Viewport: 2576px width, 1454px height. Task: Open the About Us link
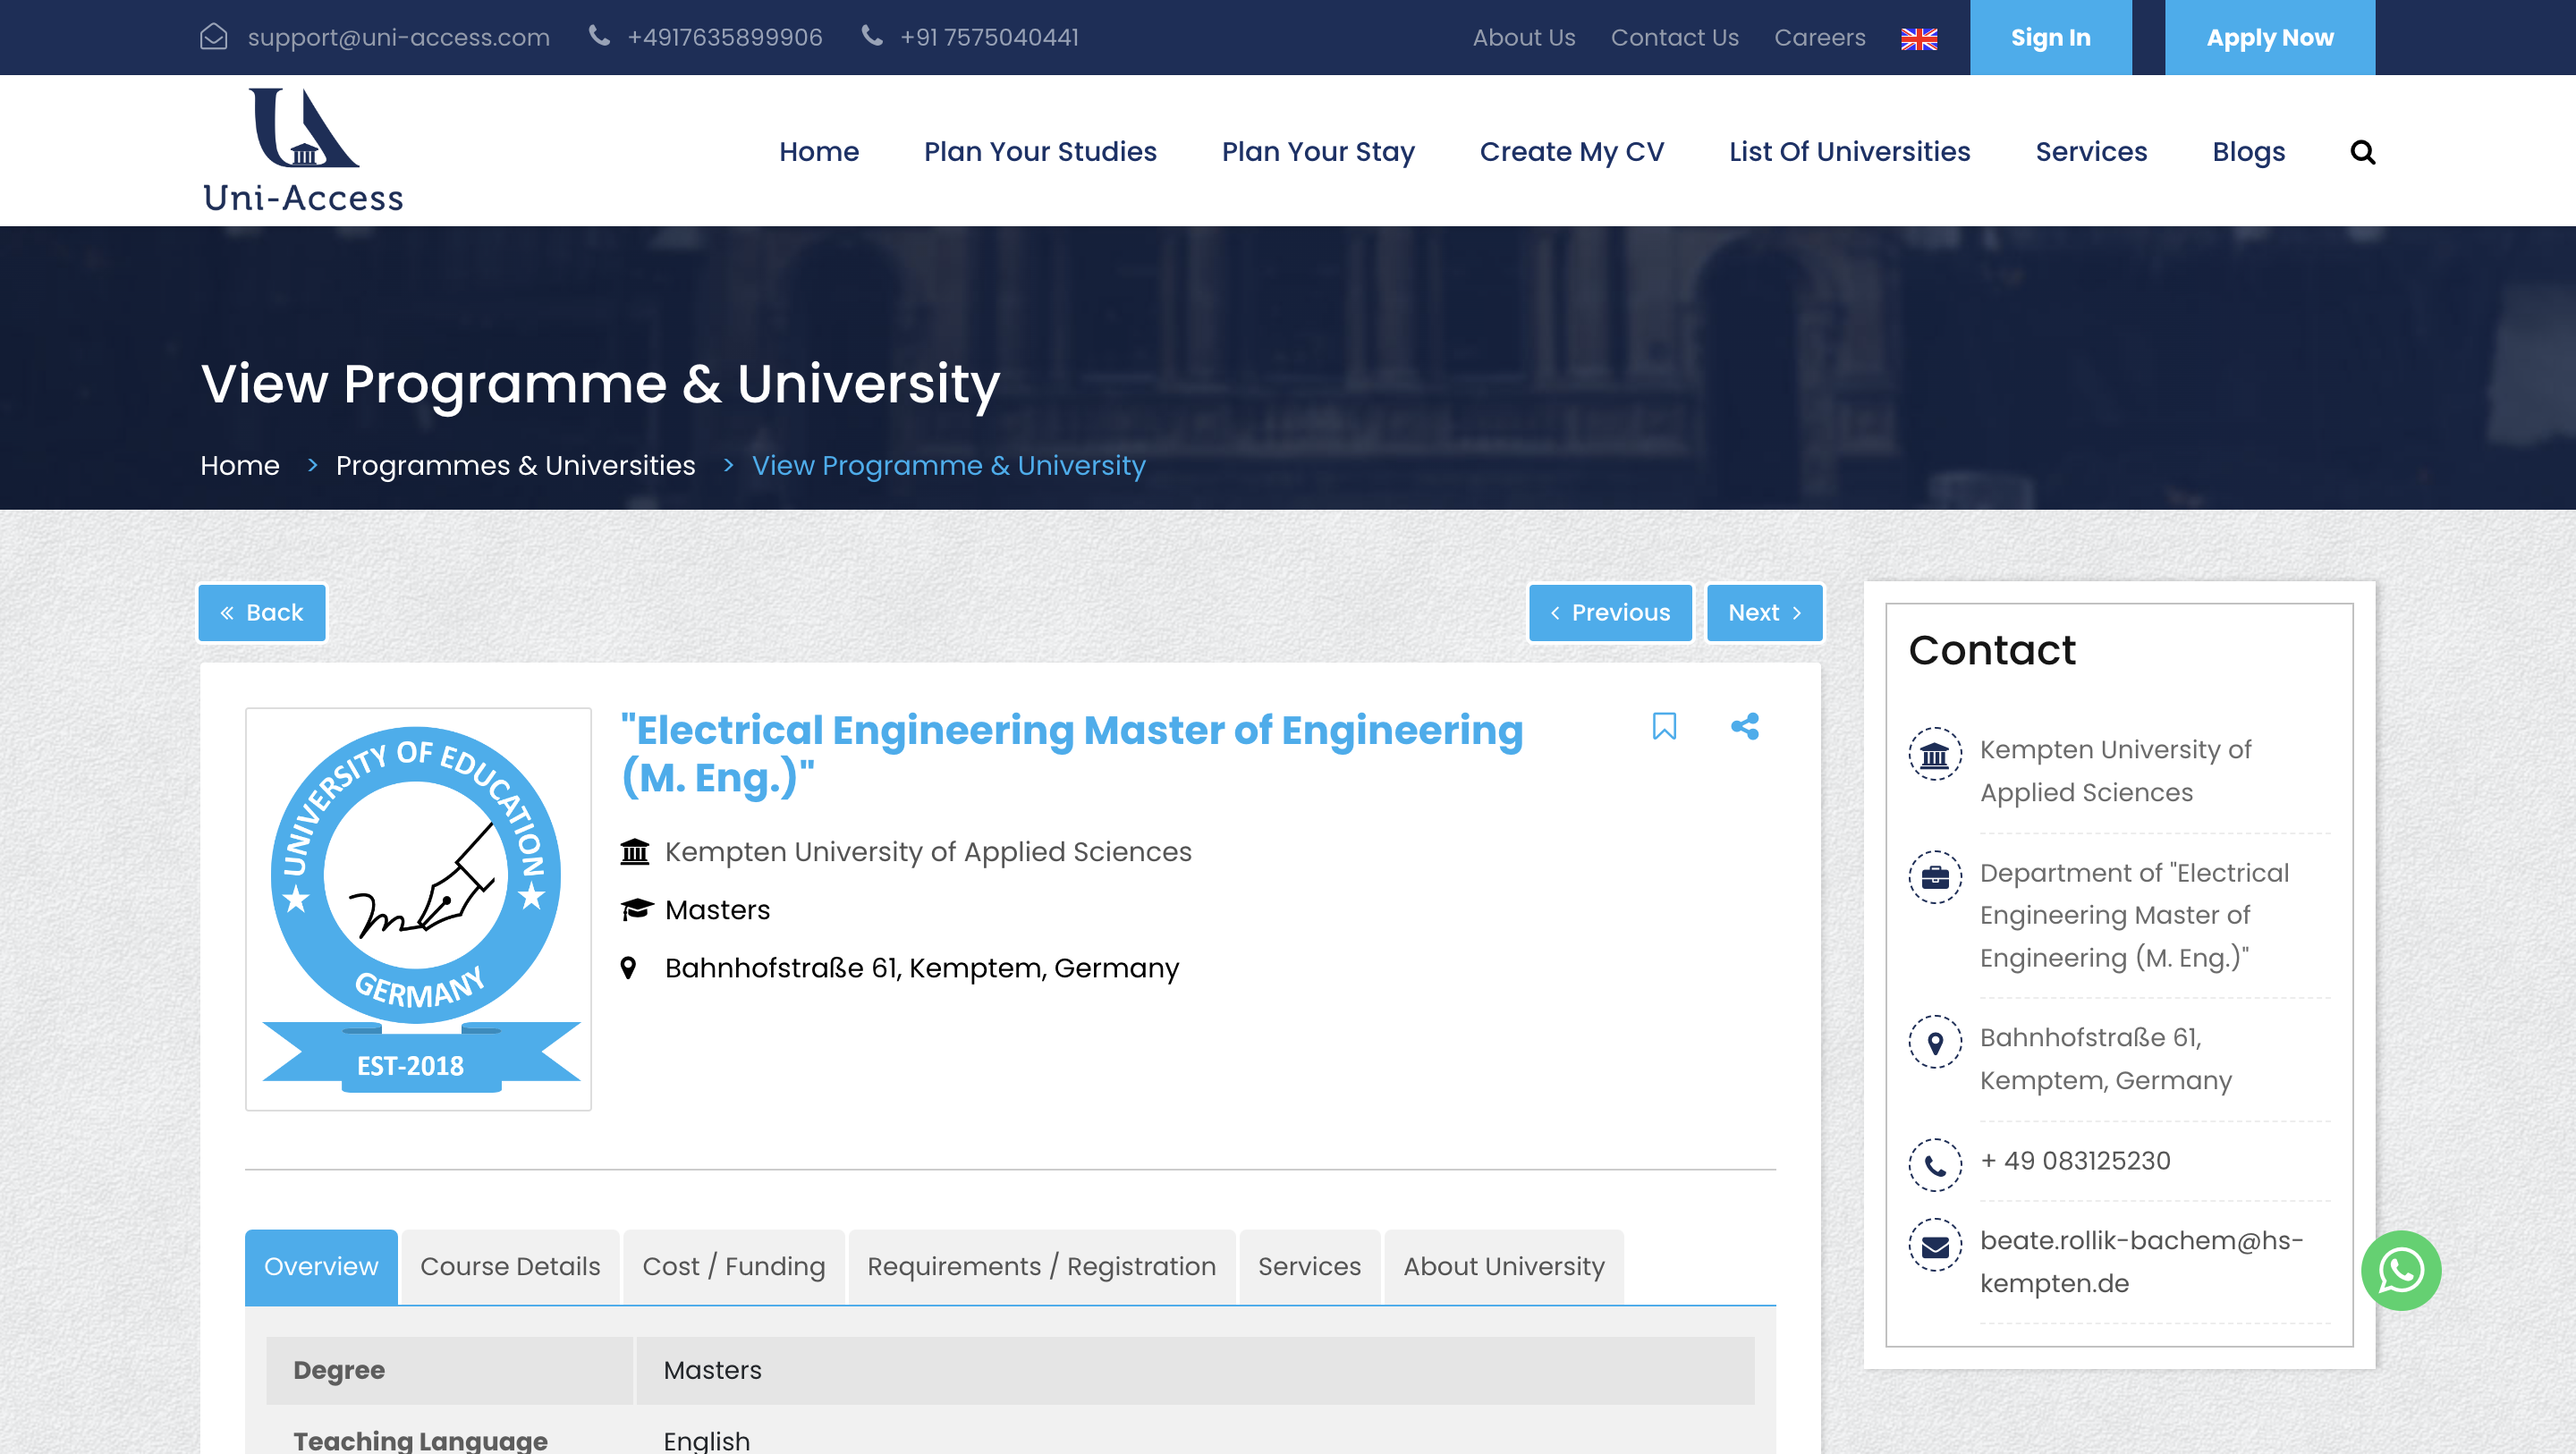tap(1523, 38)
